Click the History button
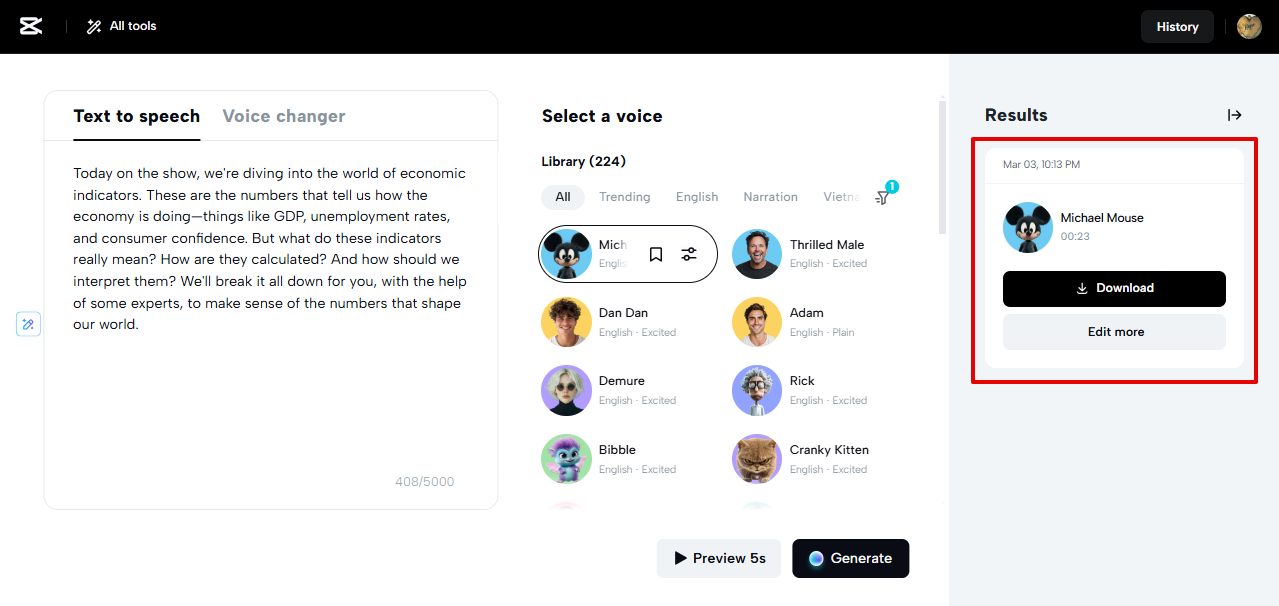 coord(1177,27)
